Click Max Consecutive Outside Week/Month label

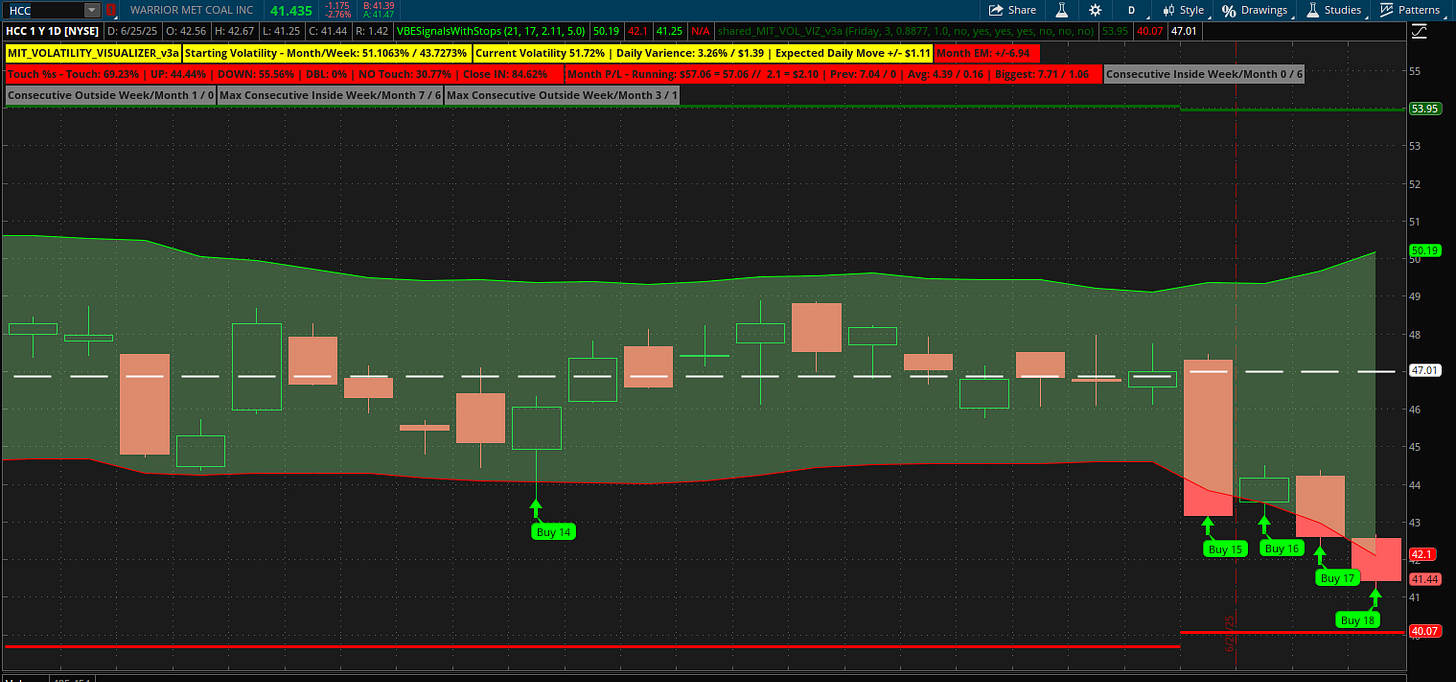tap(562, 96)
